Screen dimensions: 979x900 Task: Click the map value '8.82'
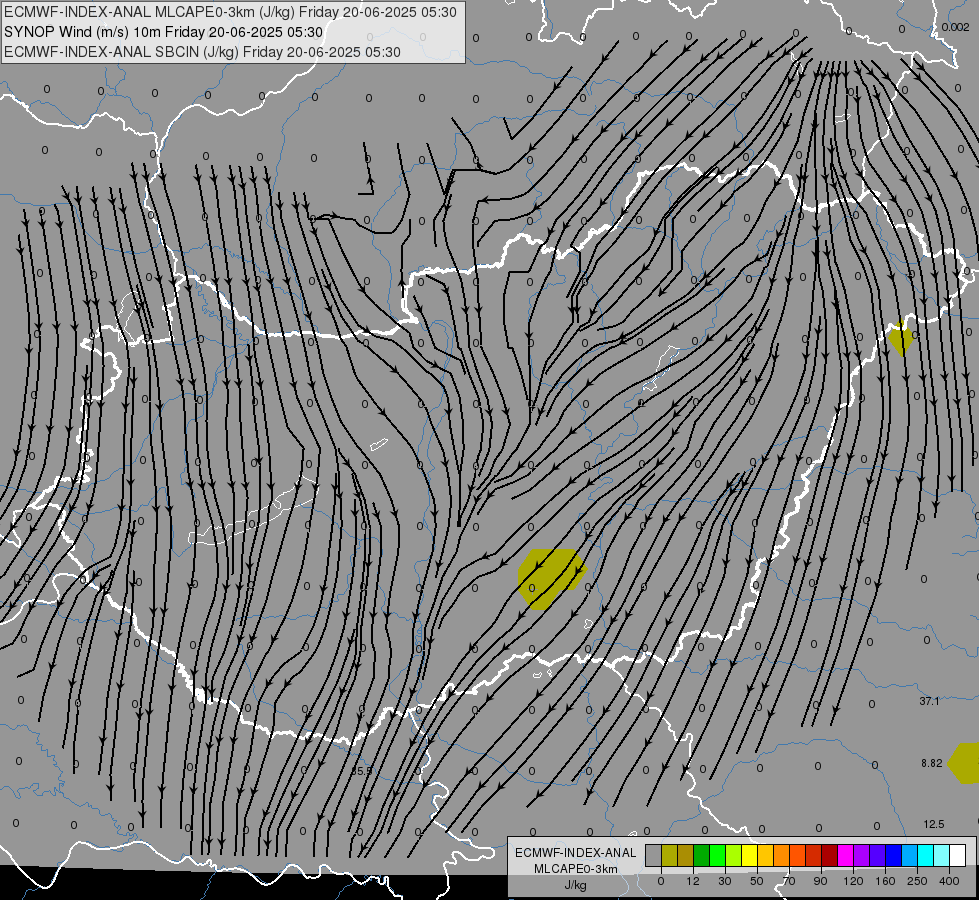coord(932,763)
